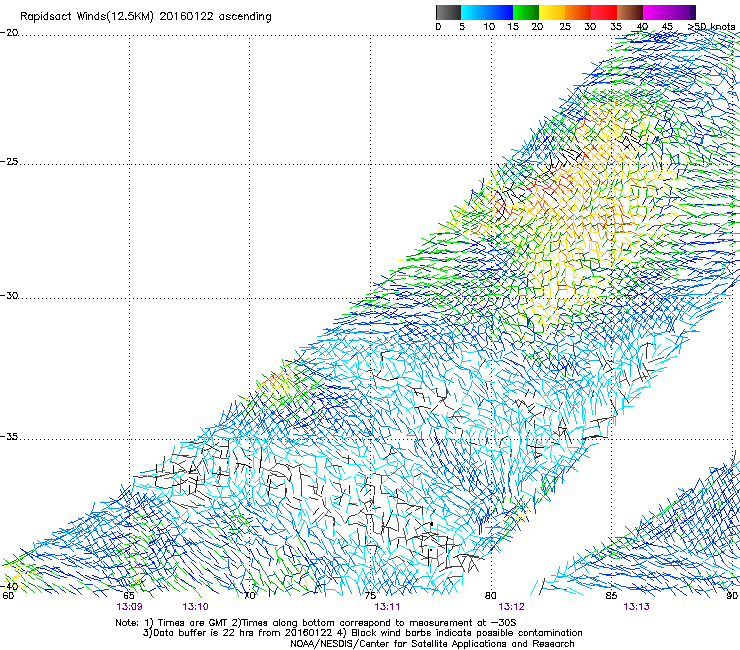Click the latitude label '-30'

coord(9,295)
